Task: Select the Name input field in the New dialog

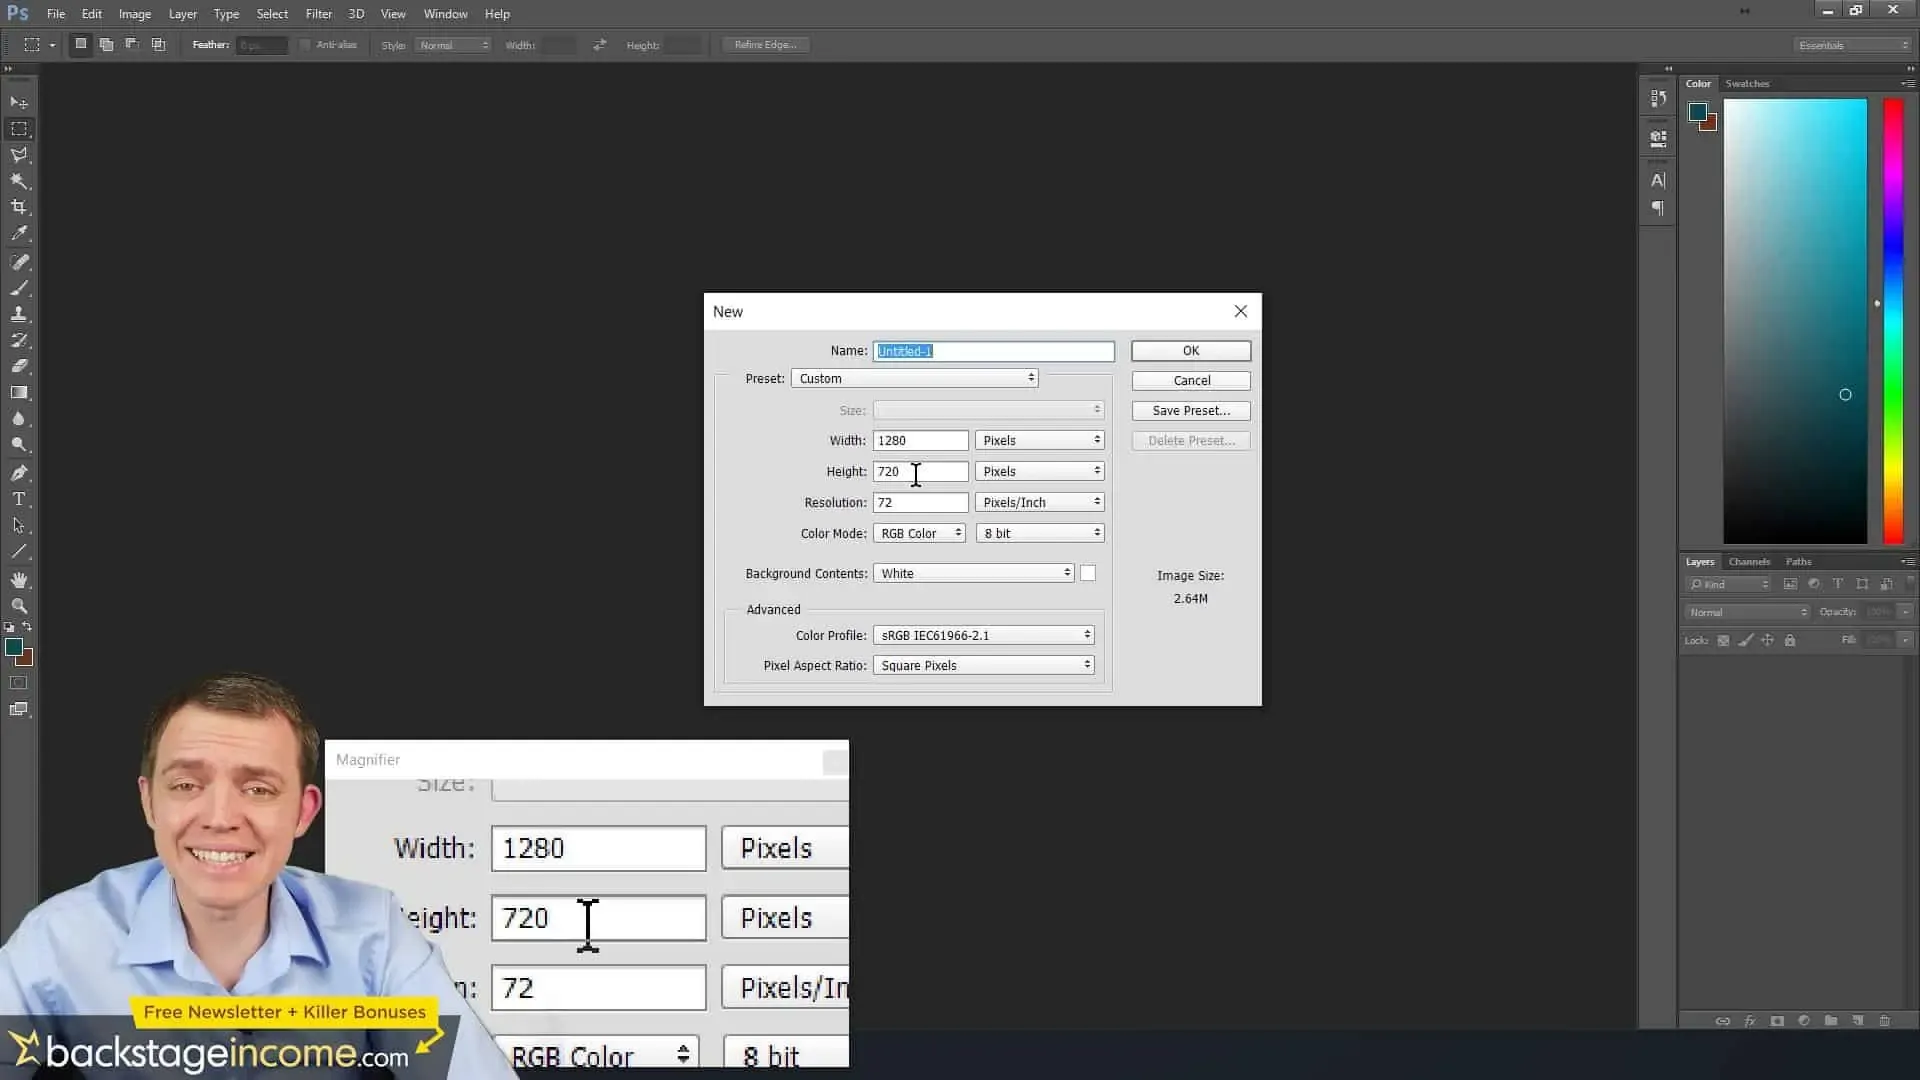Action: [993, 351]
